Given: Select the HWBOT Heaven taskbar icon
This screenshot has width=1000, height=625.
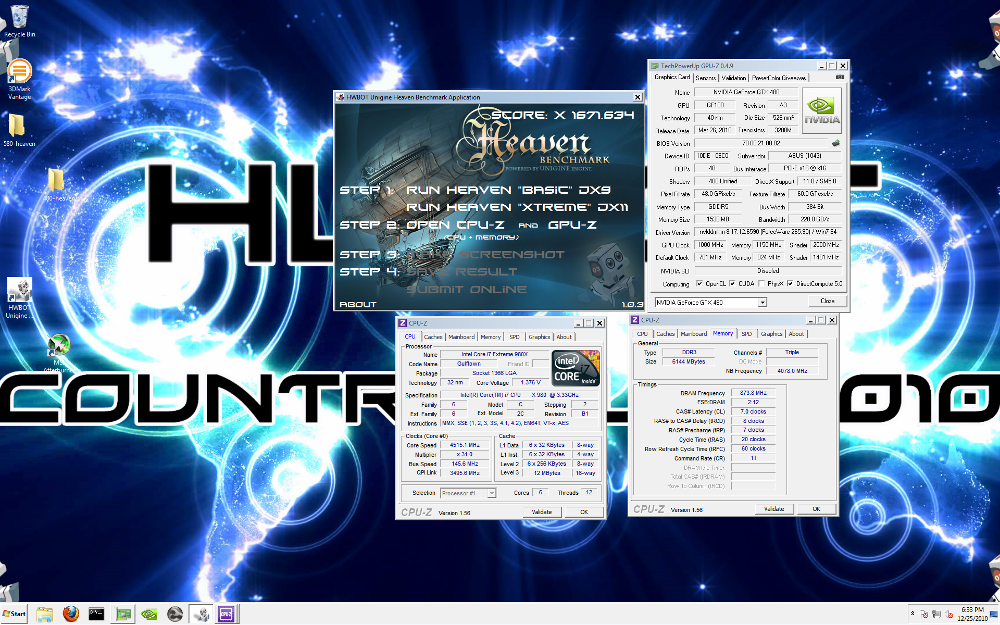Looking at the screenshot, I should [x=202, y=614].
